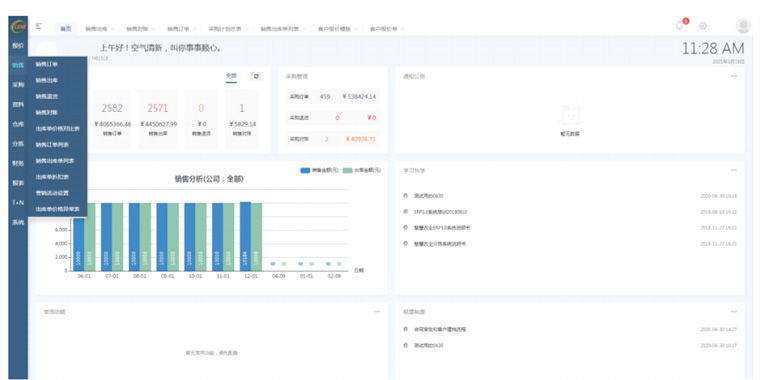
Task: Click the document icon beside 智慧农业分拣系统说明书
Action: coord(406,244)
